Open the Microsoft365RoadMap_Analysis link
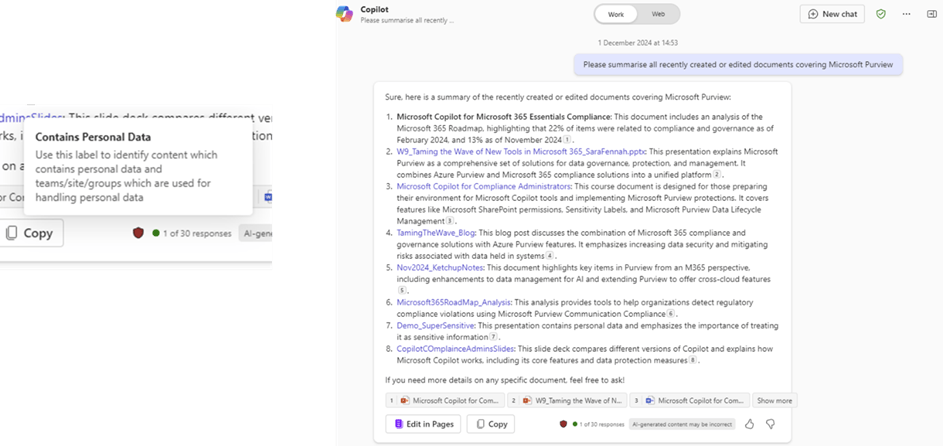Image resolution: width=943 pixels, height=446 pixels. point(456,301)
